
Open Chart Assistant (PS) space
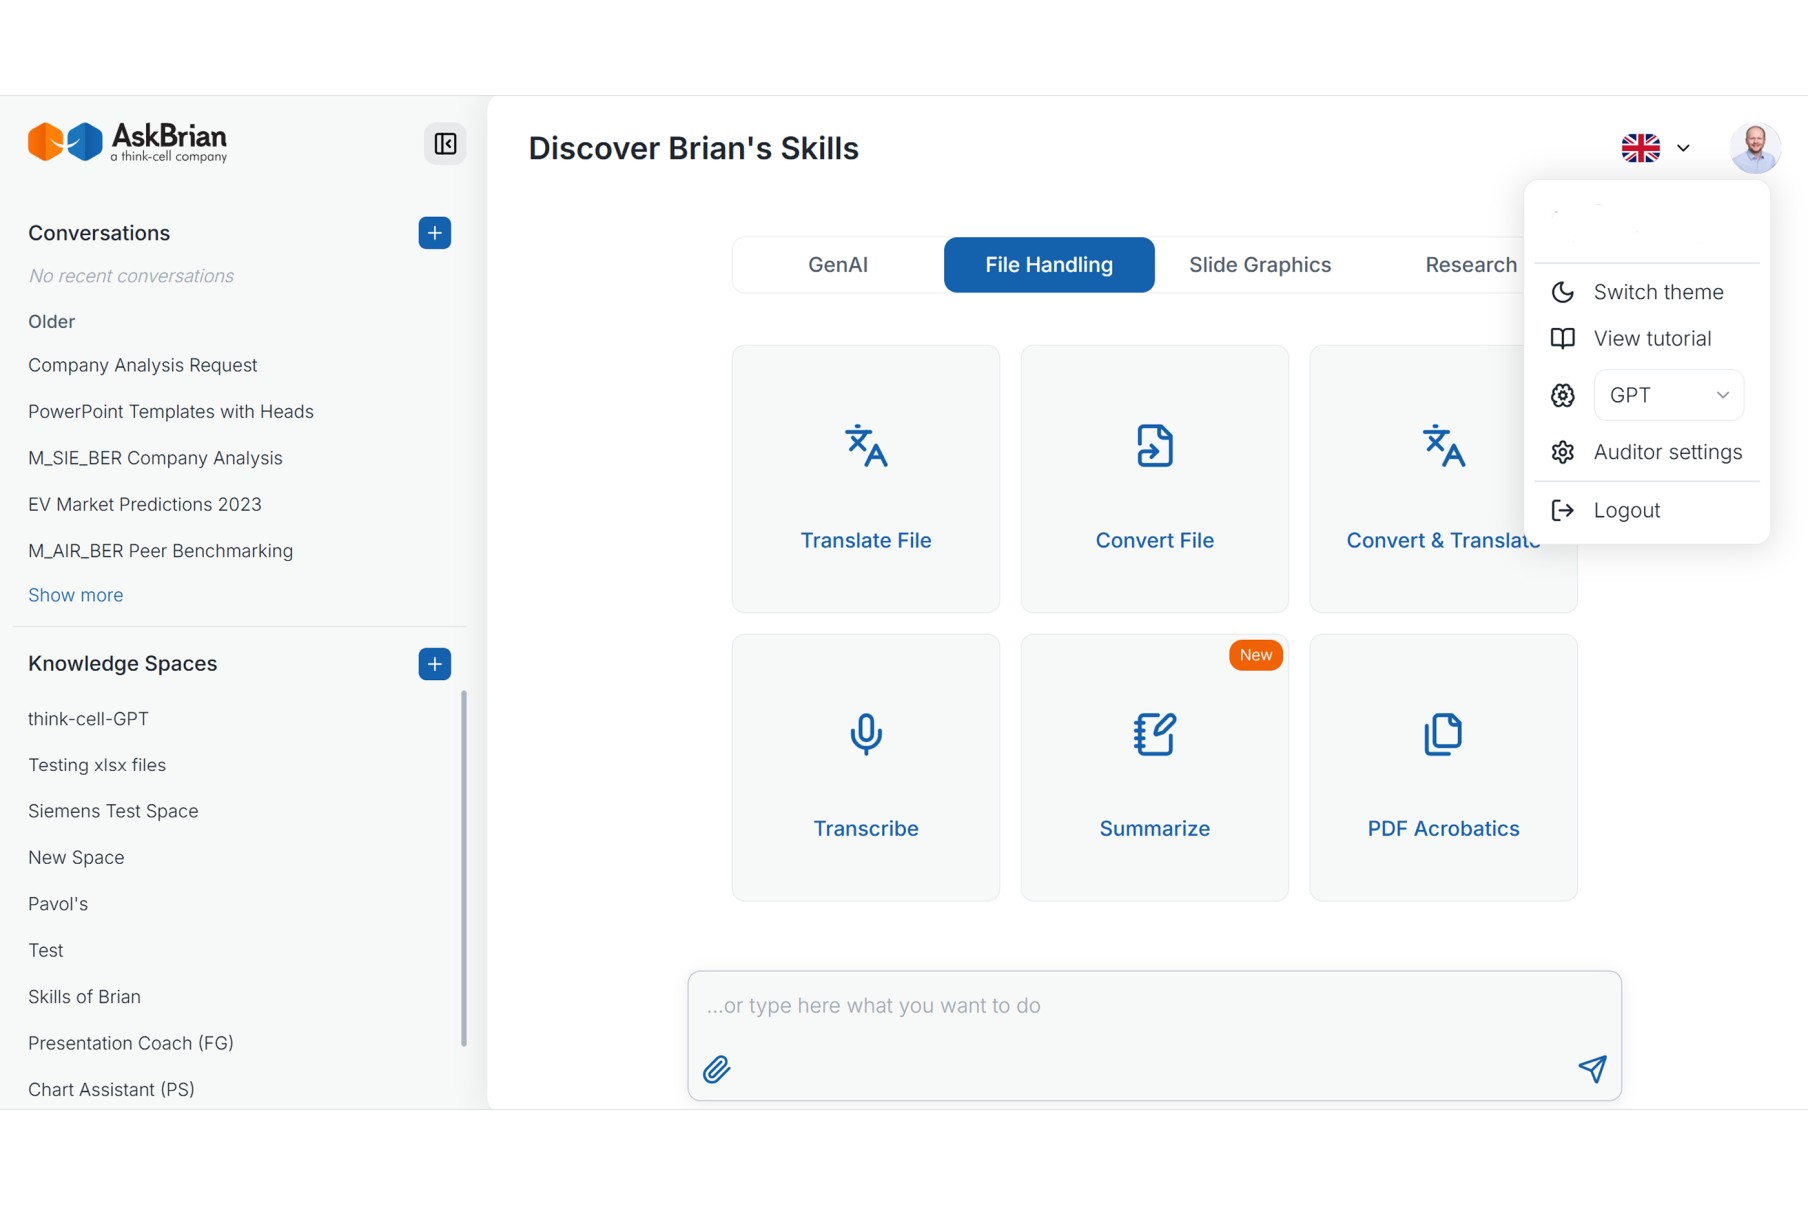coord(111,1090)
